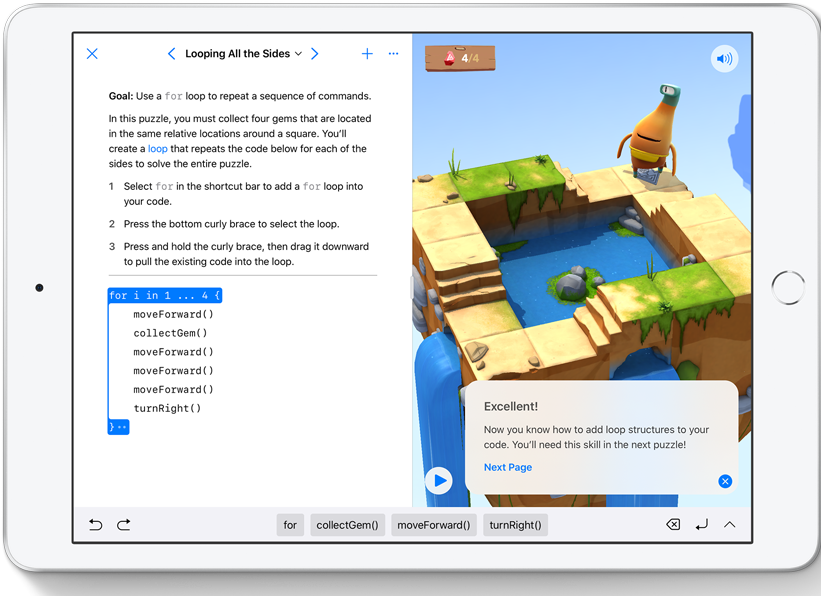Dismiss the Excellent! message bubble
The height and width of the screenshot is (596, 821).
coord(725,481)
